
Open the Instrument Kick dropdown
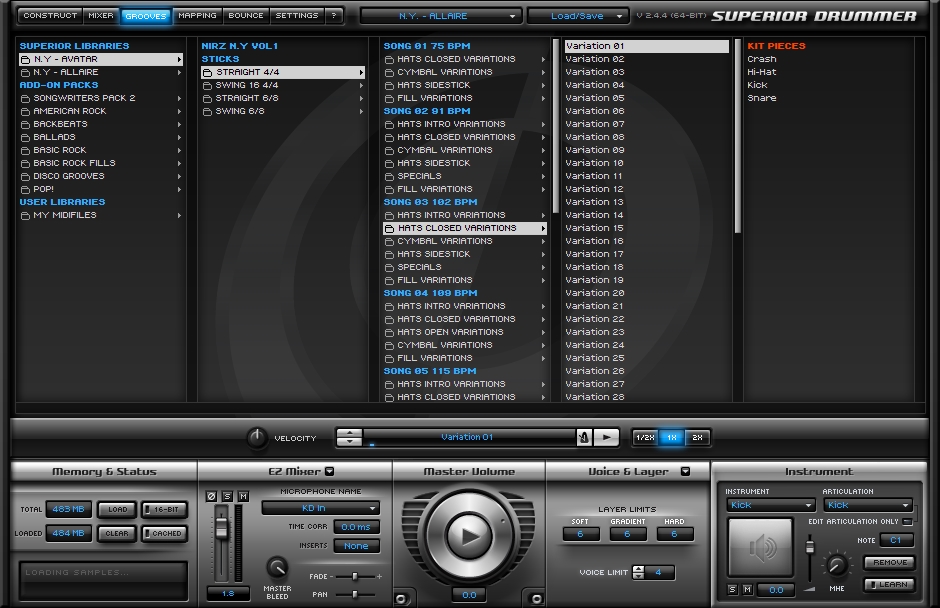[770, 505]
